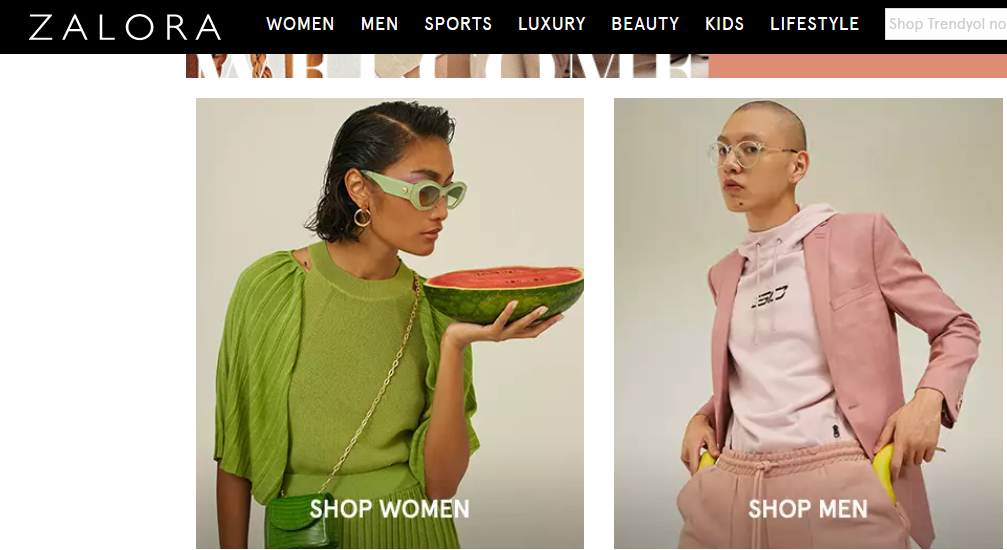The height and width of the screenshot is (550, 1007).
Task: Open the ZALORA home logo
Action: [x=125, y=27]
